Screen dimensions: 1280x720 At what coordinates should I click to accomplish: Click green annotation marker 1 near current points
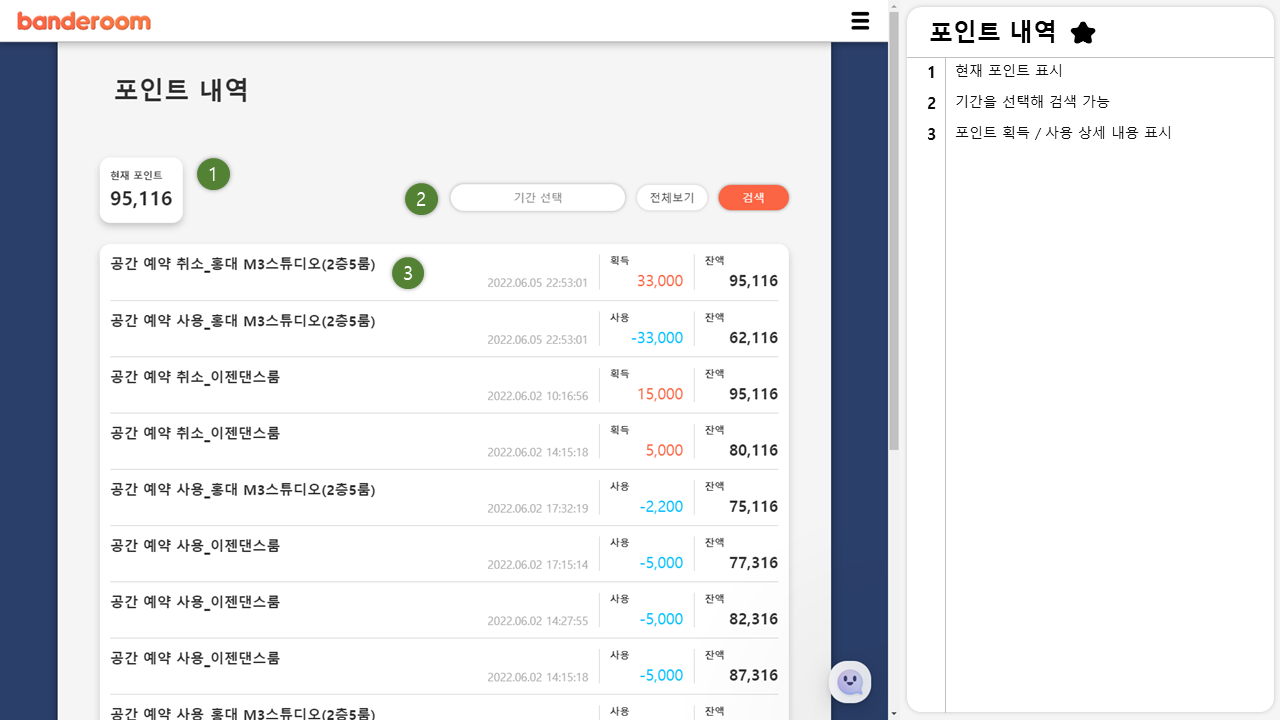click(x=213, y=174)
